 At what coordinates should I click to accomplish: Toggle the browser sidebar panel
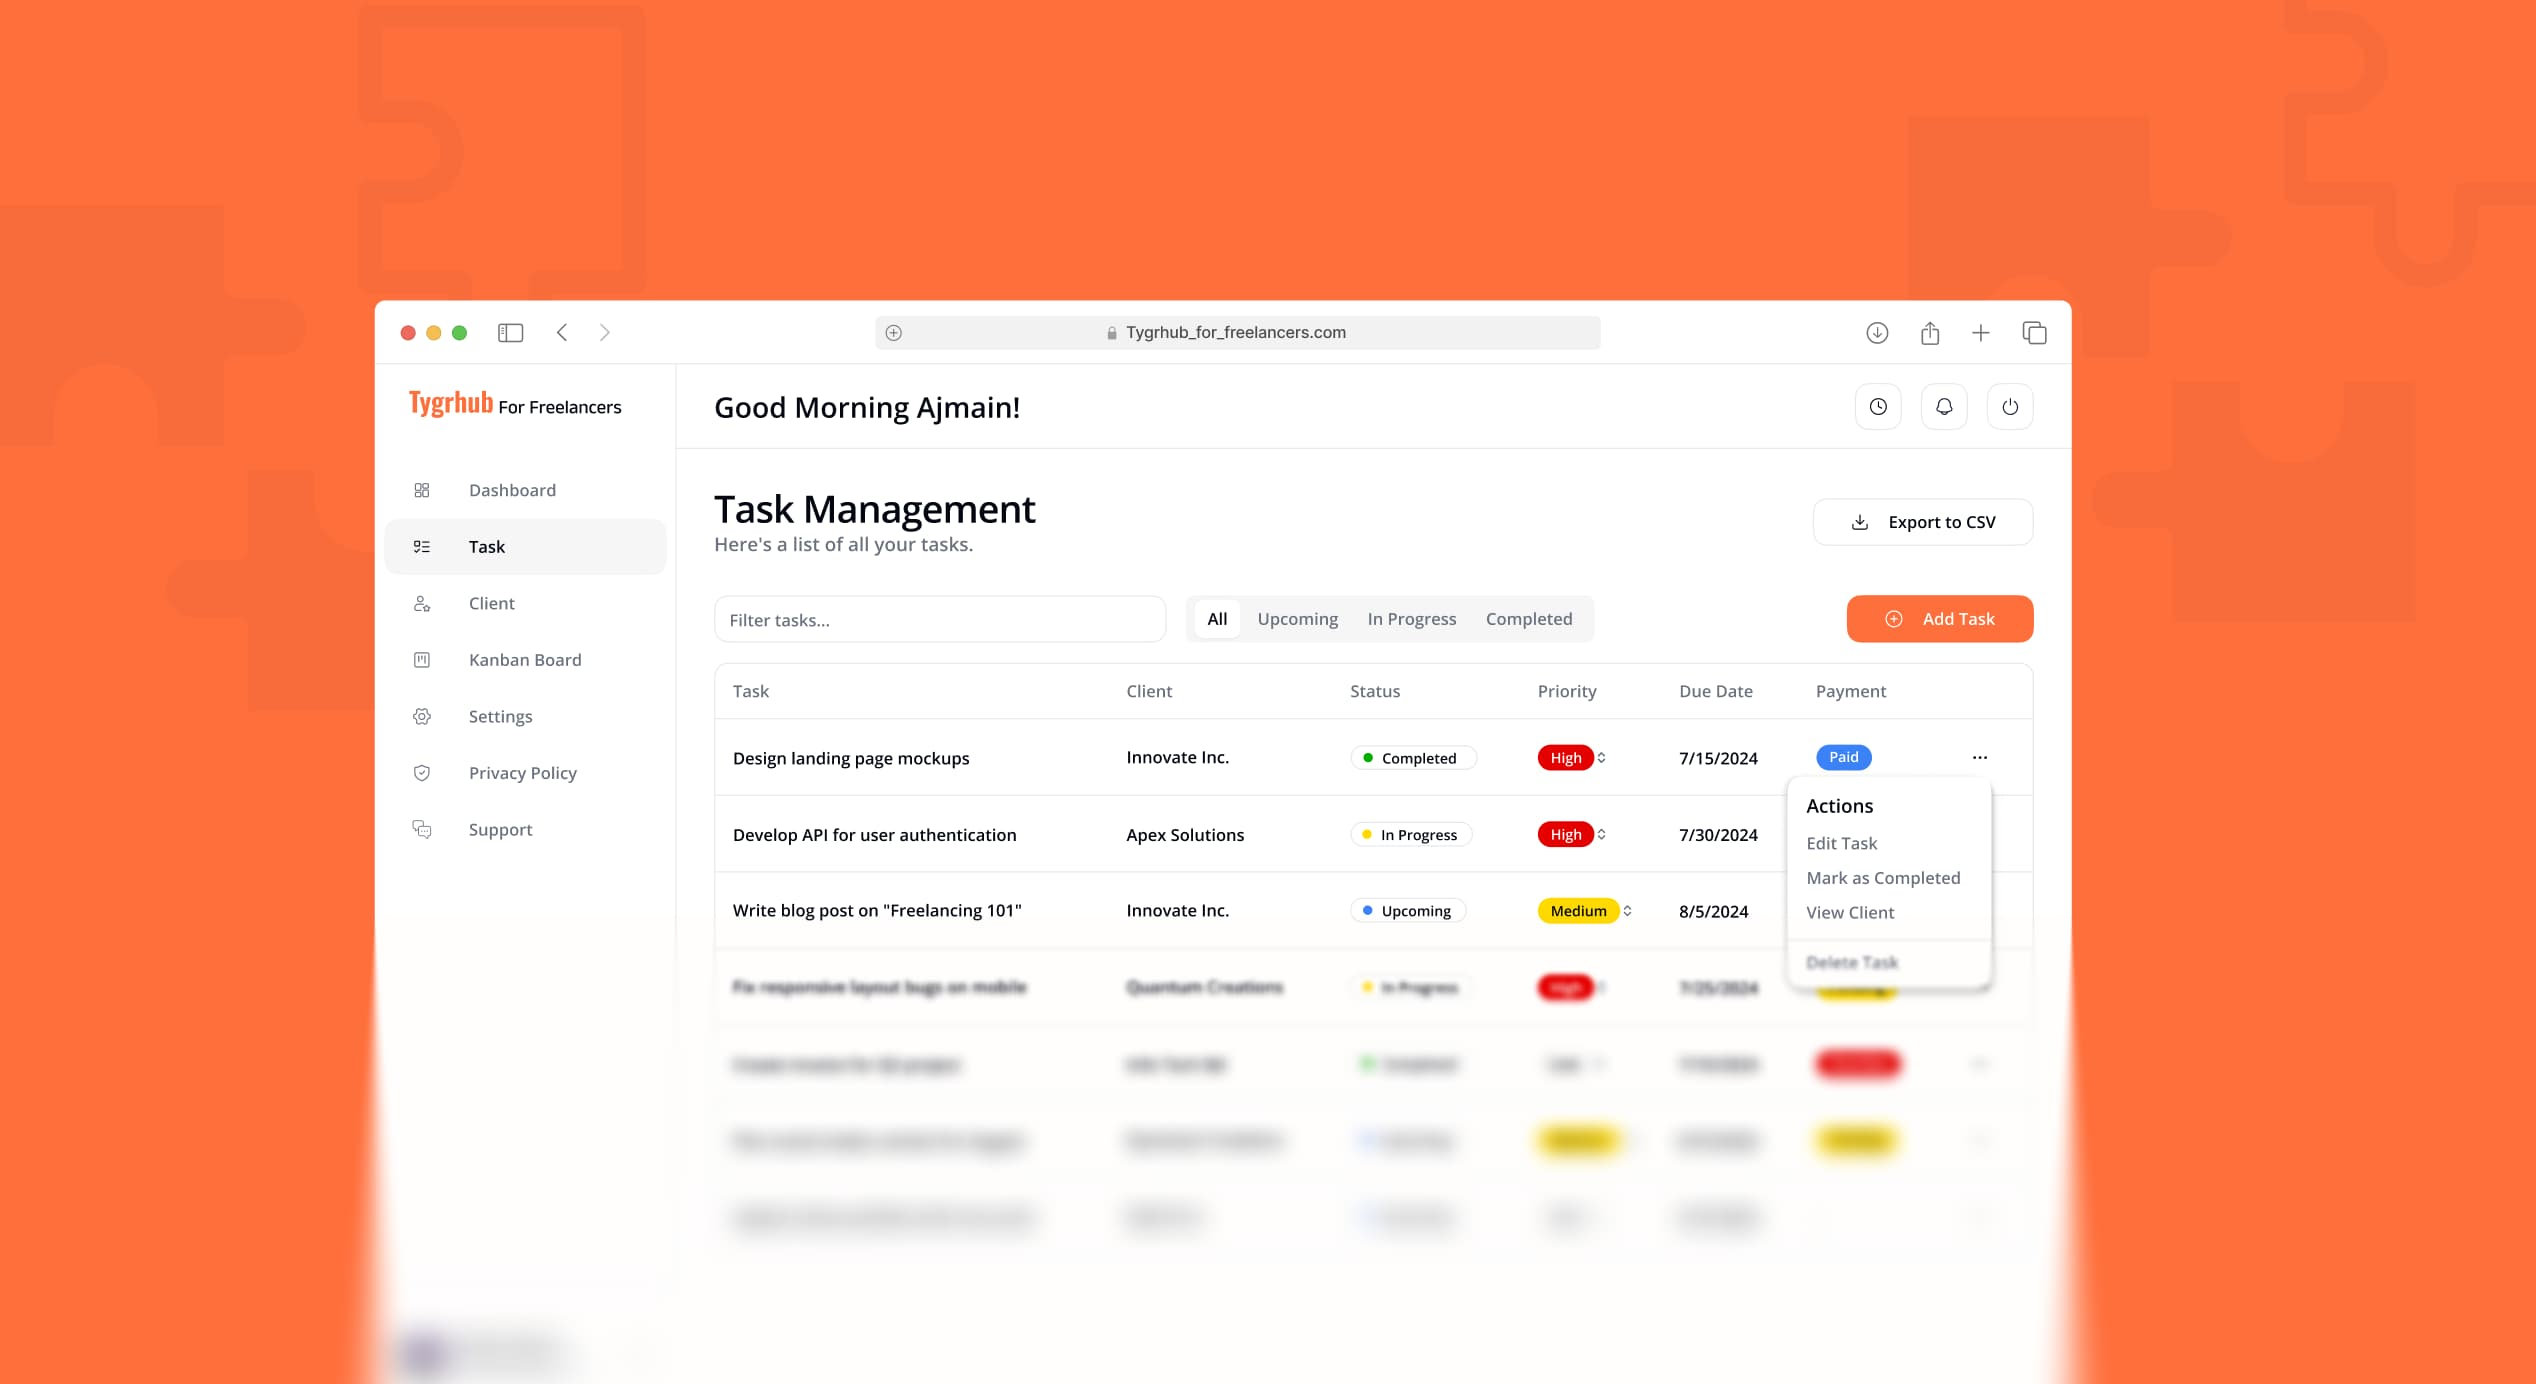pos(511,332)
